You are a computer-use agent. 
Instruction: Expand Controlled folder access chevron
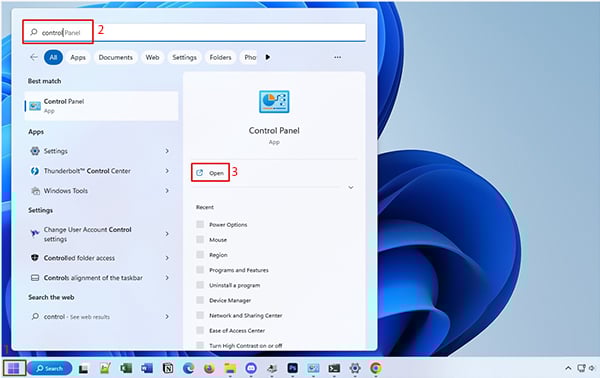(x=167, y=258)
